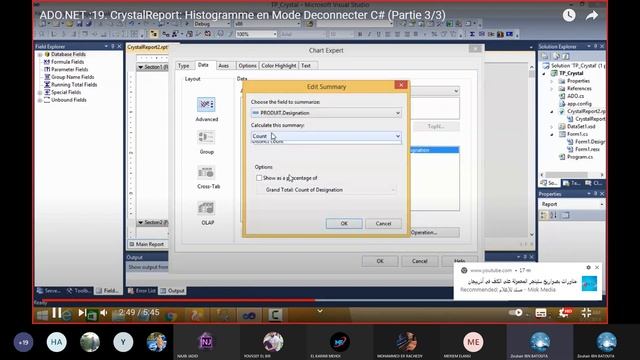Viewport: 640px width, 360px height.
Task: Open app.config in Solution Explorer
Action: point(579,104)
